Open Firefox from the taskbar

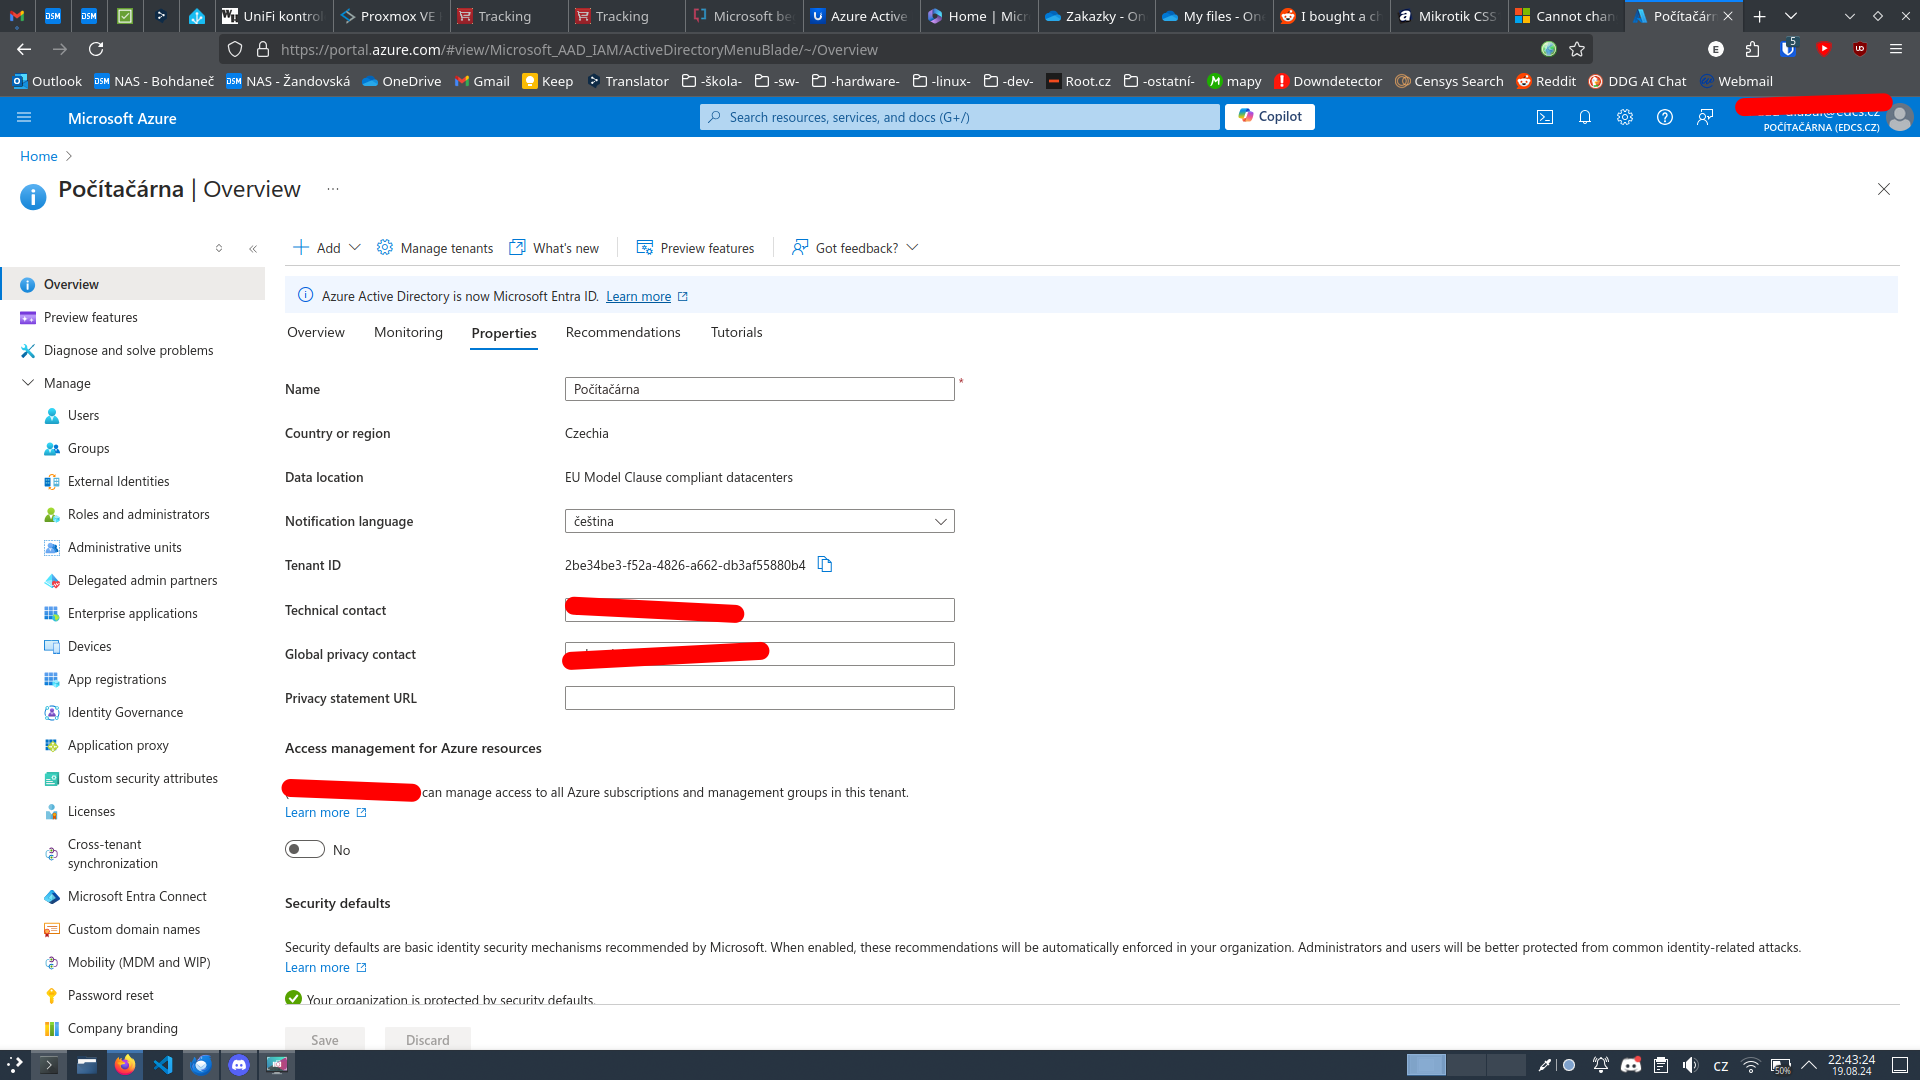[125, 1065]
